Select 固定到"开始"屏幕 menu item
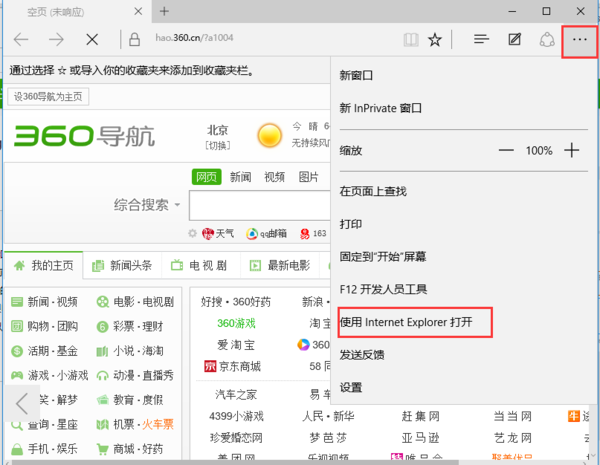 [x=383, y=256]
